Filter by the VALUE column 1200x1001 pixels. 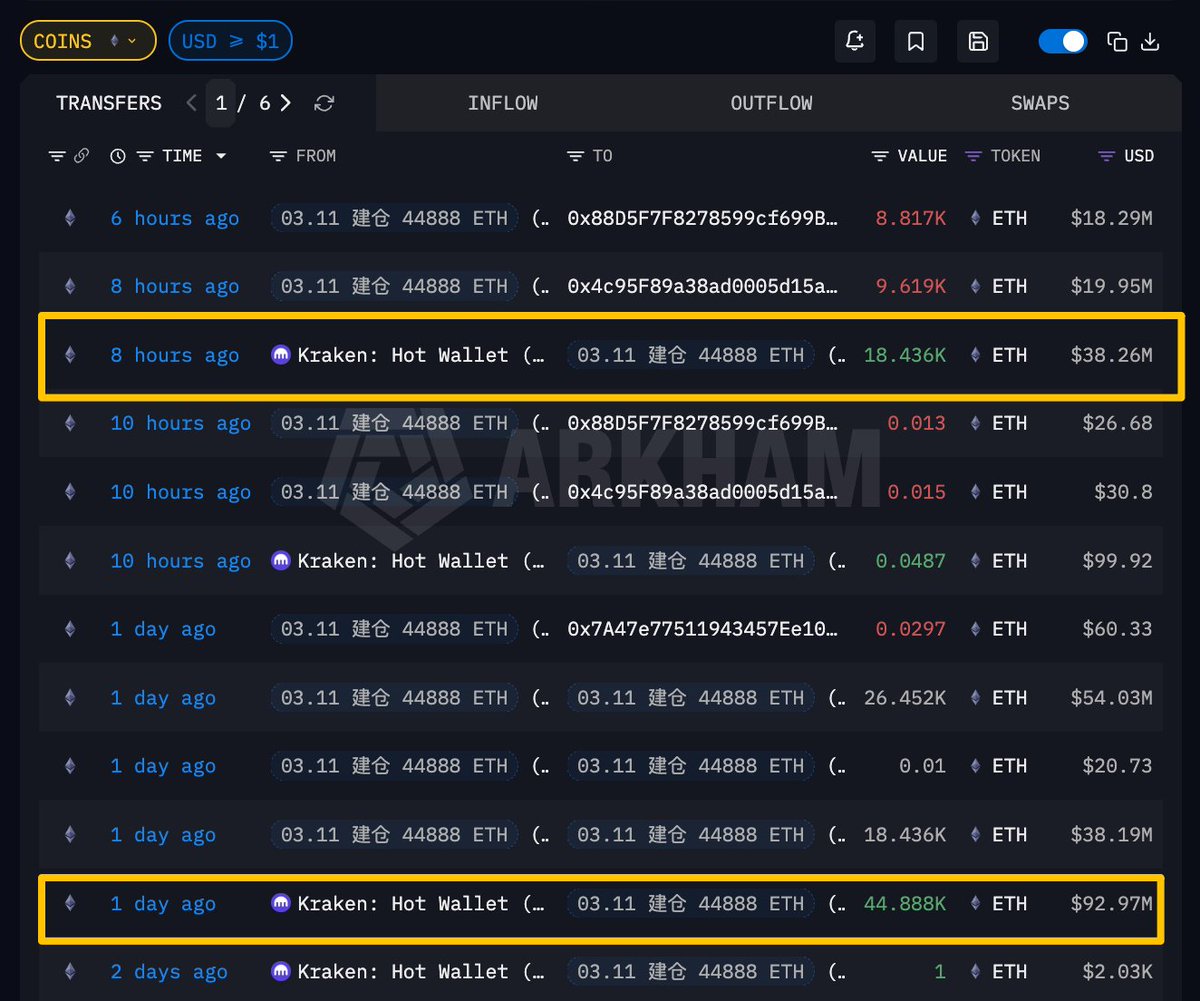click(x=880, y=156)
